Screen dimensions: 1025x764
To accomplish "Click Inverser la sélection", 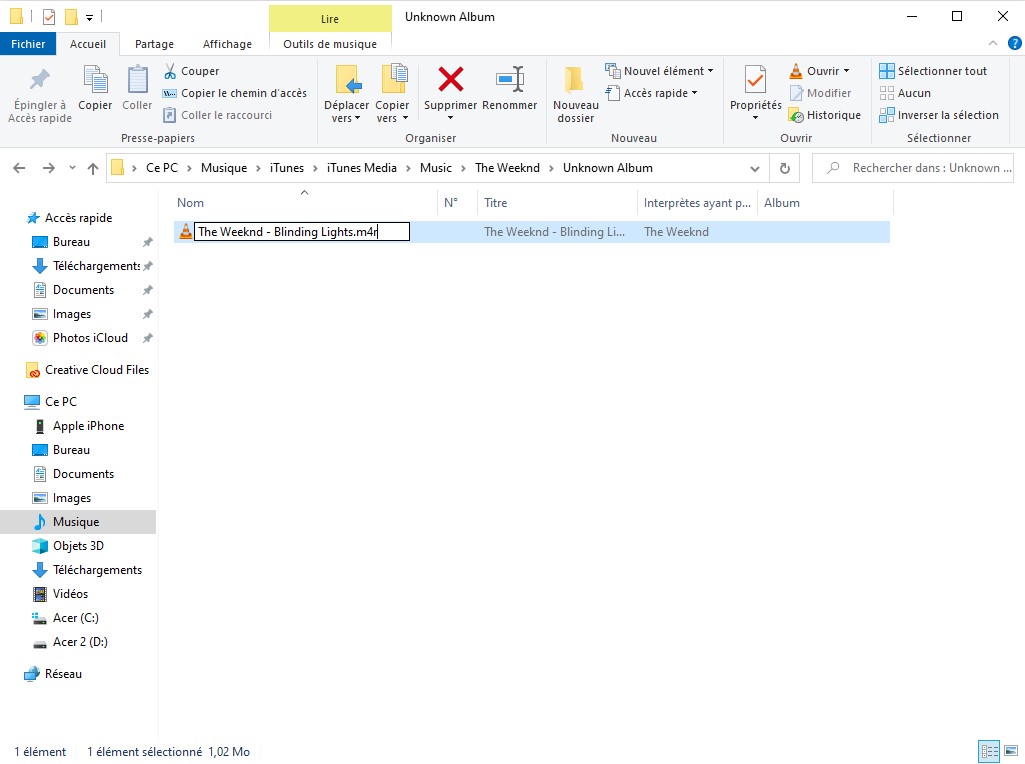I will click(939, 115).
